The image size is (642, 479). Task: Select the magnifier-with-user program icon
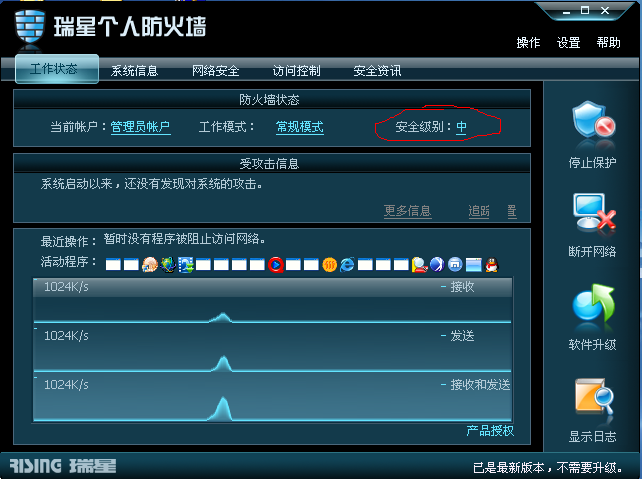point(419,265)
